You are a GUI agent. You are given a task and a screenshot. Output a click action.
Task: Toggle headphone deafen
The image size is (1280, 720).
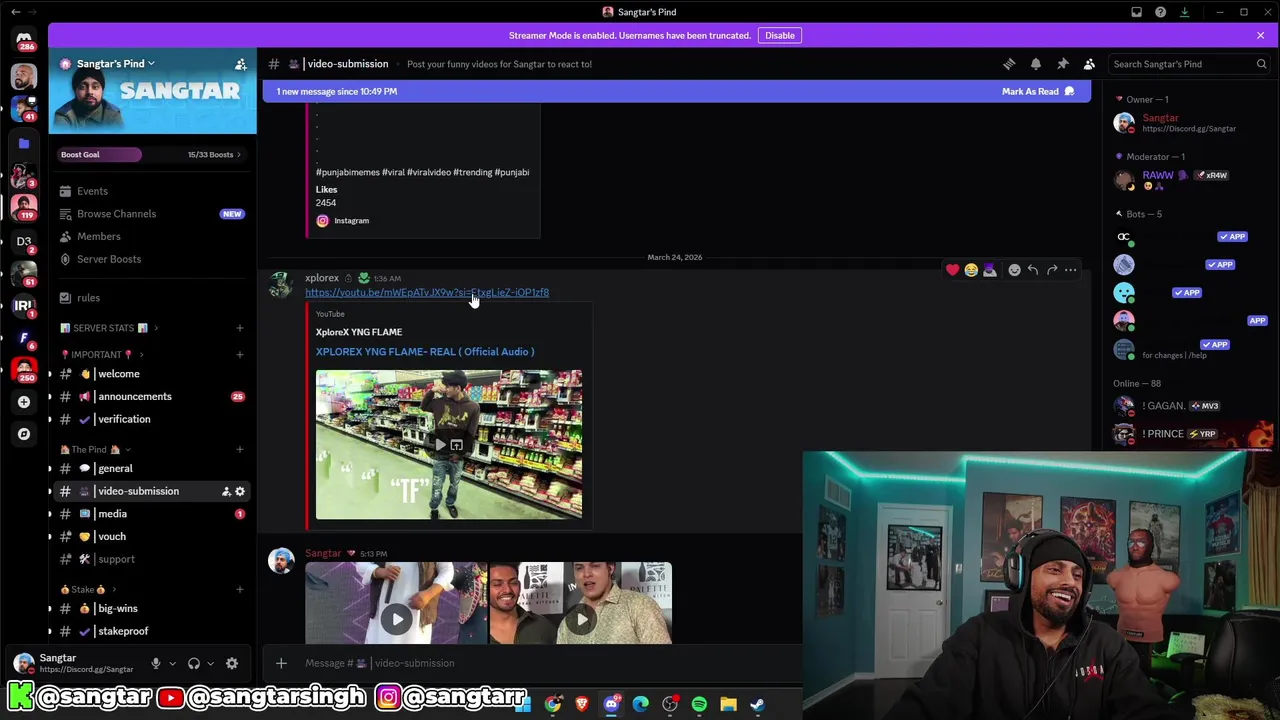point(194,663)
